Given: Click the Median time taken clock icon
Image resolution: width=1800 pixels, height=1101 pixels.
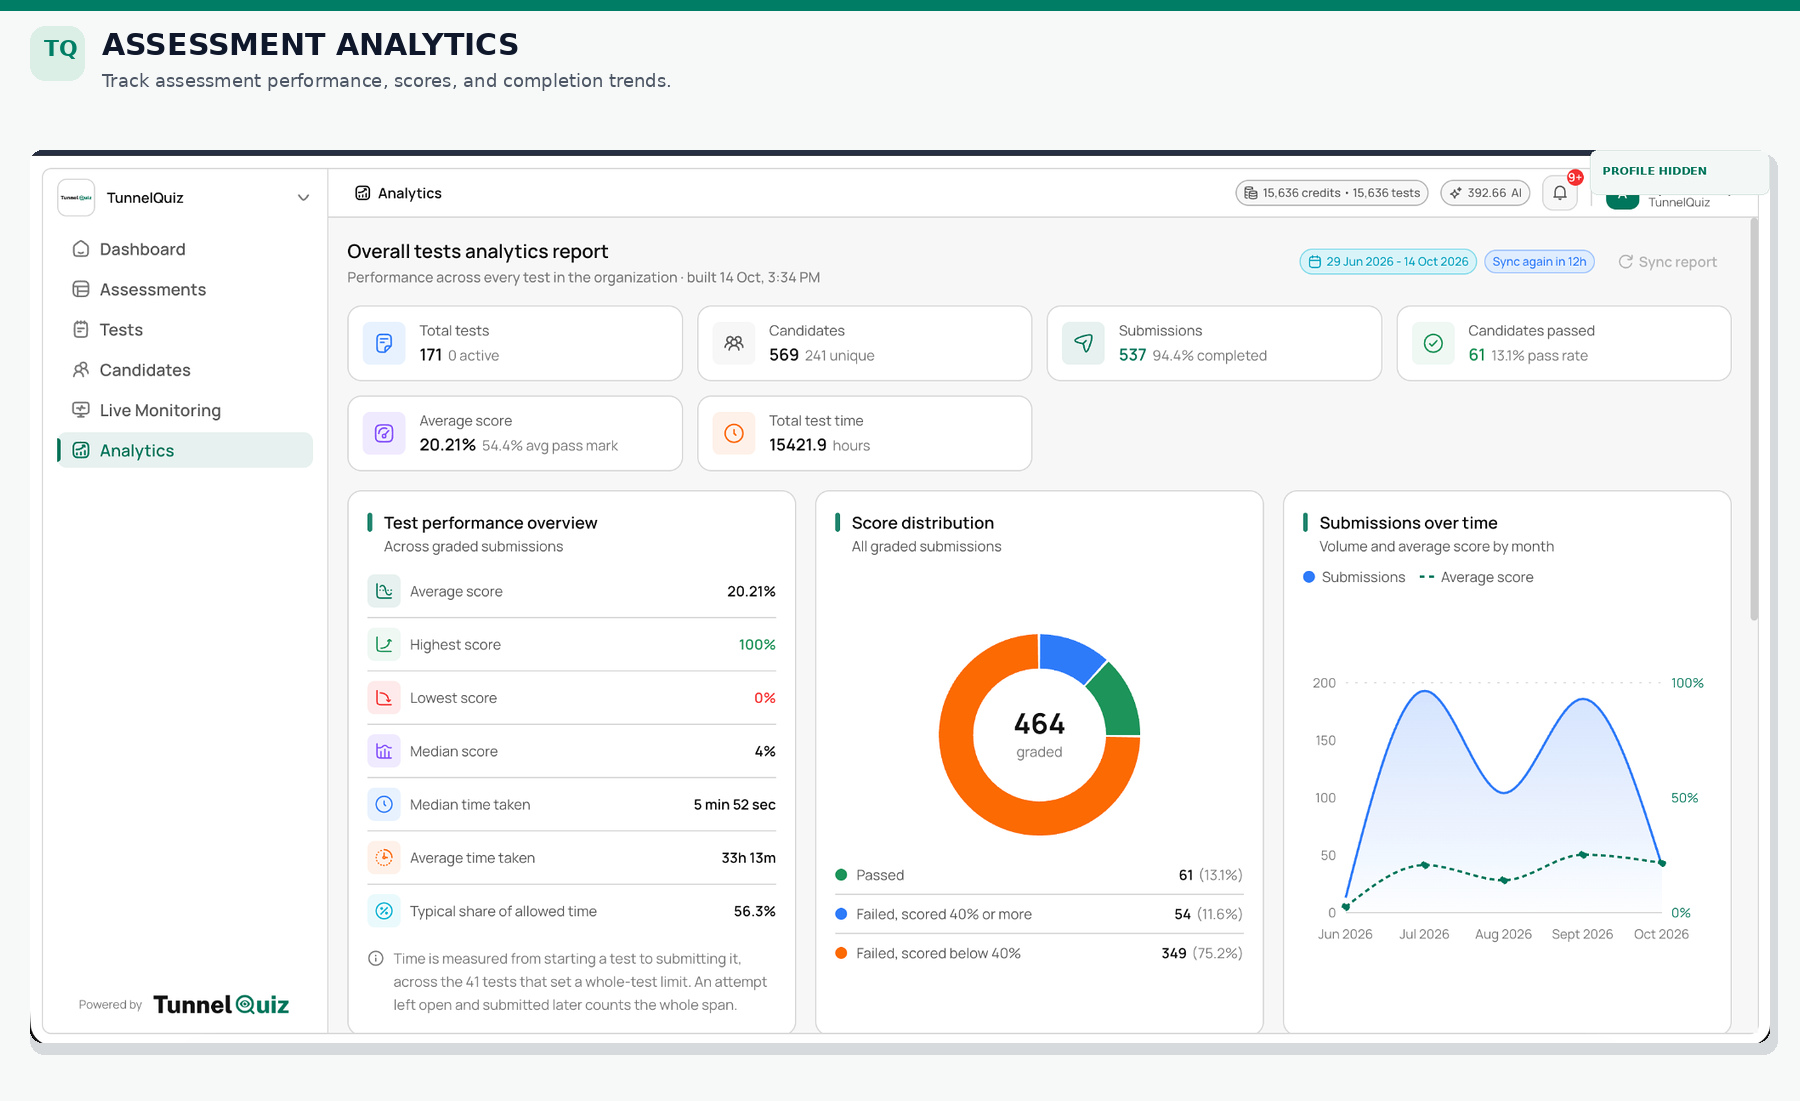Looking at the screenshot, I should tap(384, 804).
